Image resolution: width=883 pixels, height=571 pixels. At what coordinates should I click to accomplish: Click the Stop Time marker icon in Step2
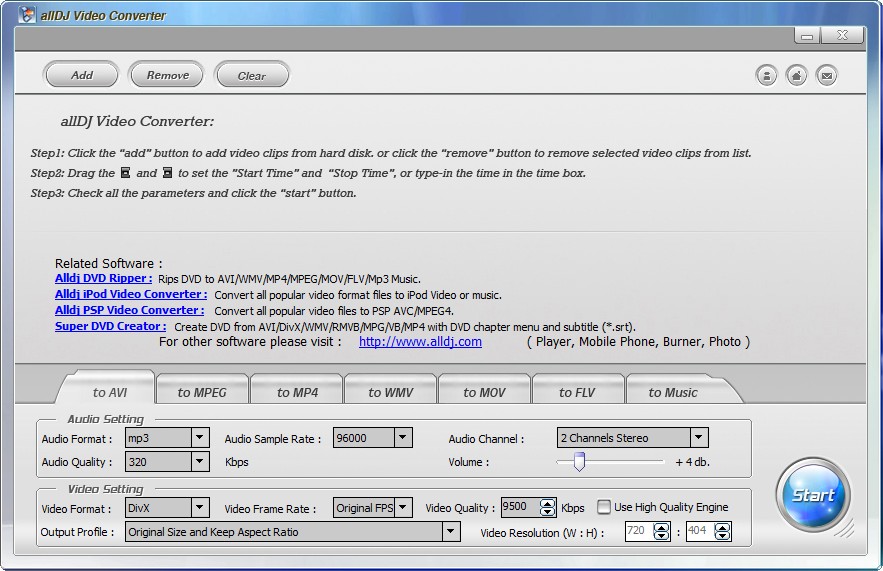coord(167,173)
